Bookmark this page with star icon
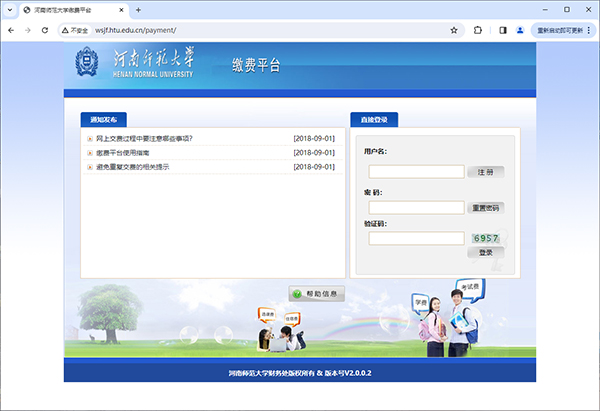 (x=453, y=30)
